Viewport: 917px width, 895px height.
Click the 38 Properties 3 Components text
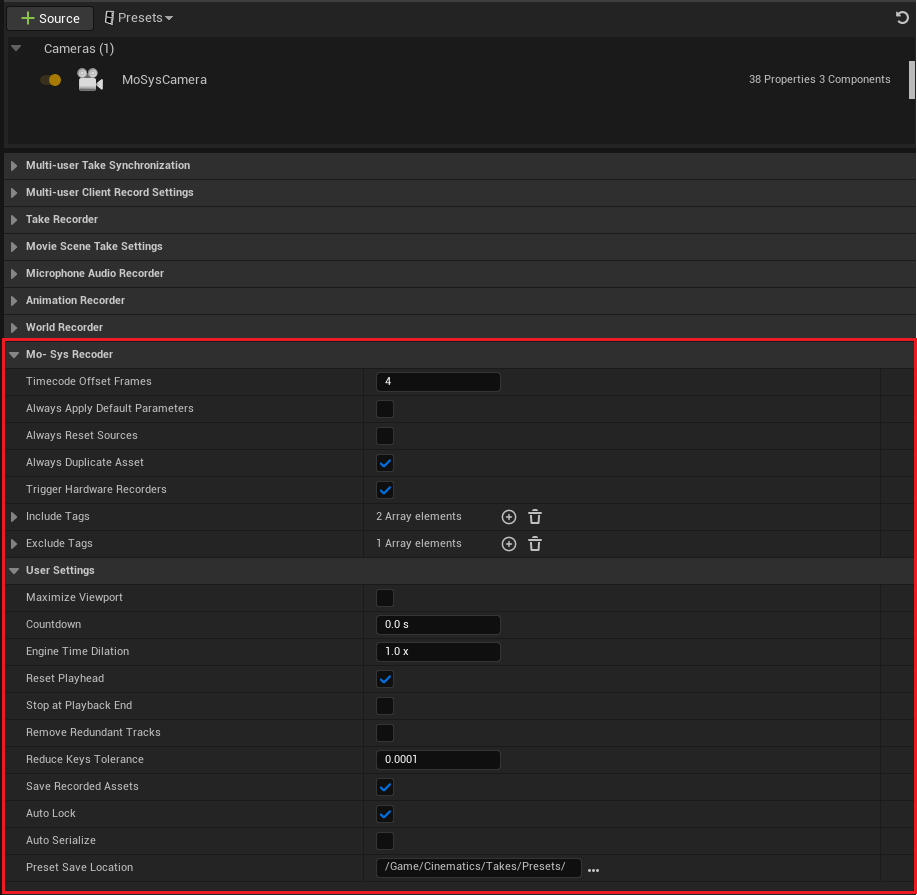click(x=819, y=80)
